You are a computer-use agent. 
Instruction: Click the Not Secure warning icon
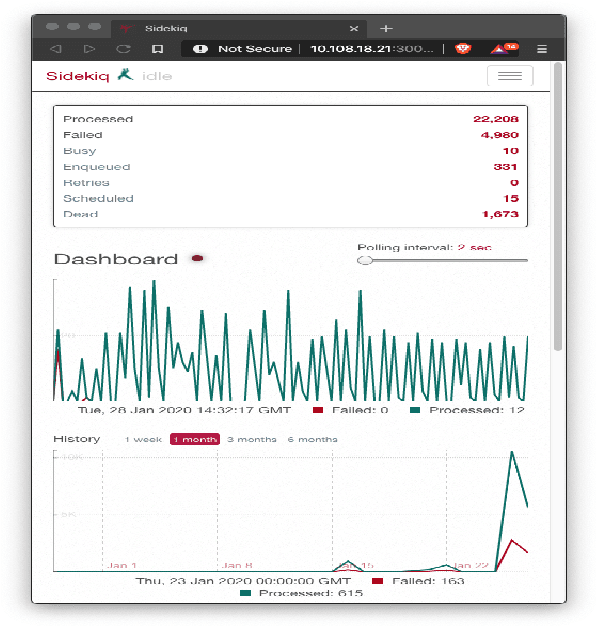click(x=200, y=49)
